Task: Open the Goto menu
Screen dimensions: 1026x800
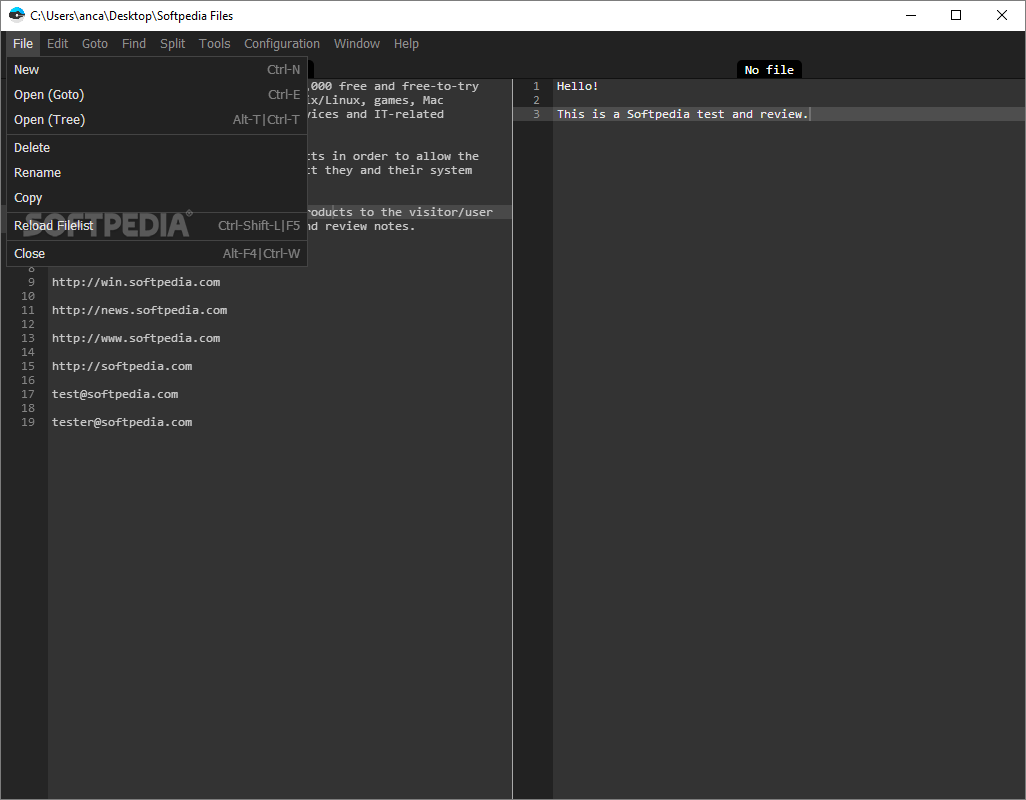Action: coord(95,44)
